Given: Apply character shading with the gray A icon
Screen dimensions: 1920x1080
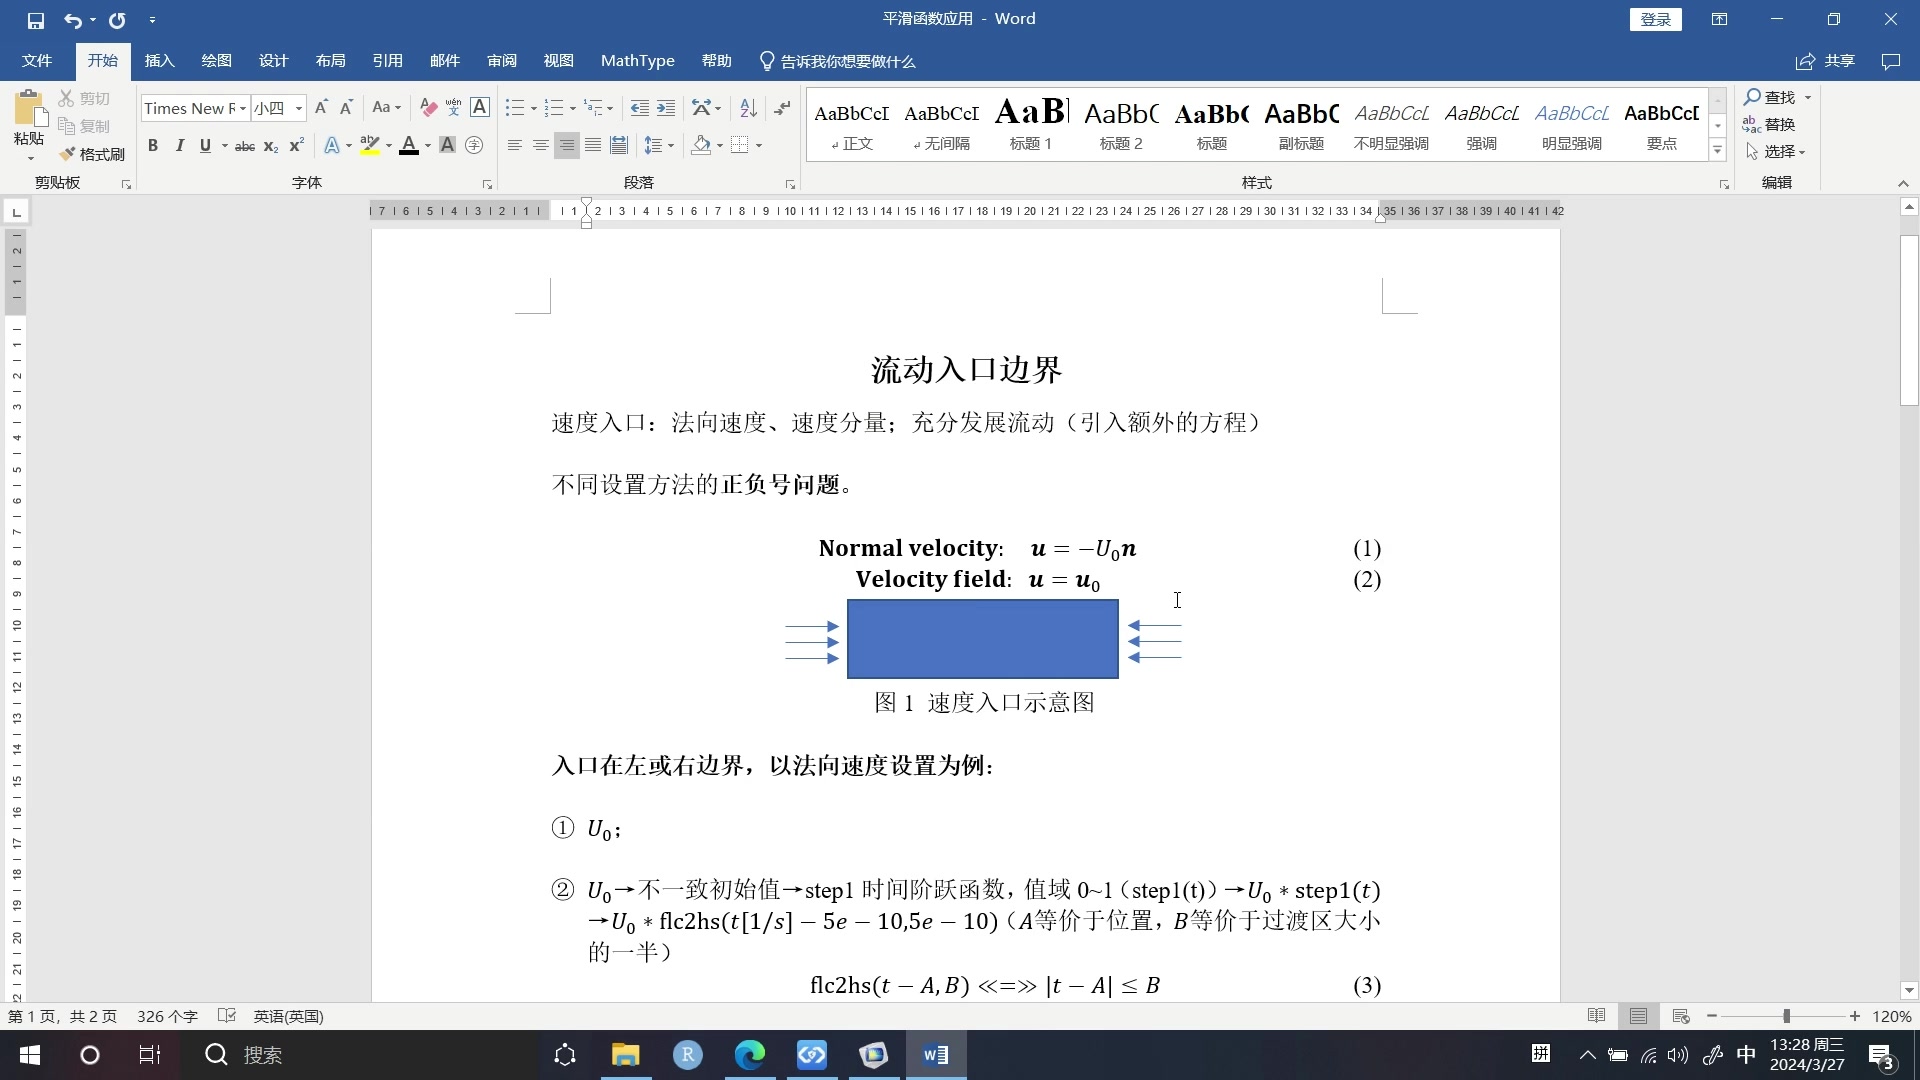Looking at the screenshot, I should point(447,145).
